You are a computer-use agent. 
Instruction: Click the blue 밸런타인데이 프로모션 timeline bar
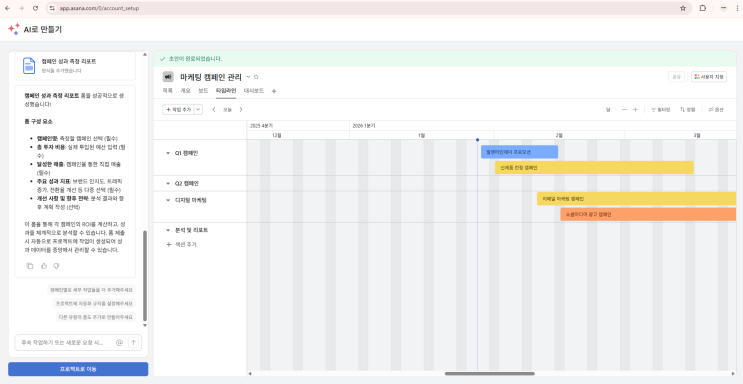pos(519,152)
